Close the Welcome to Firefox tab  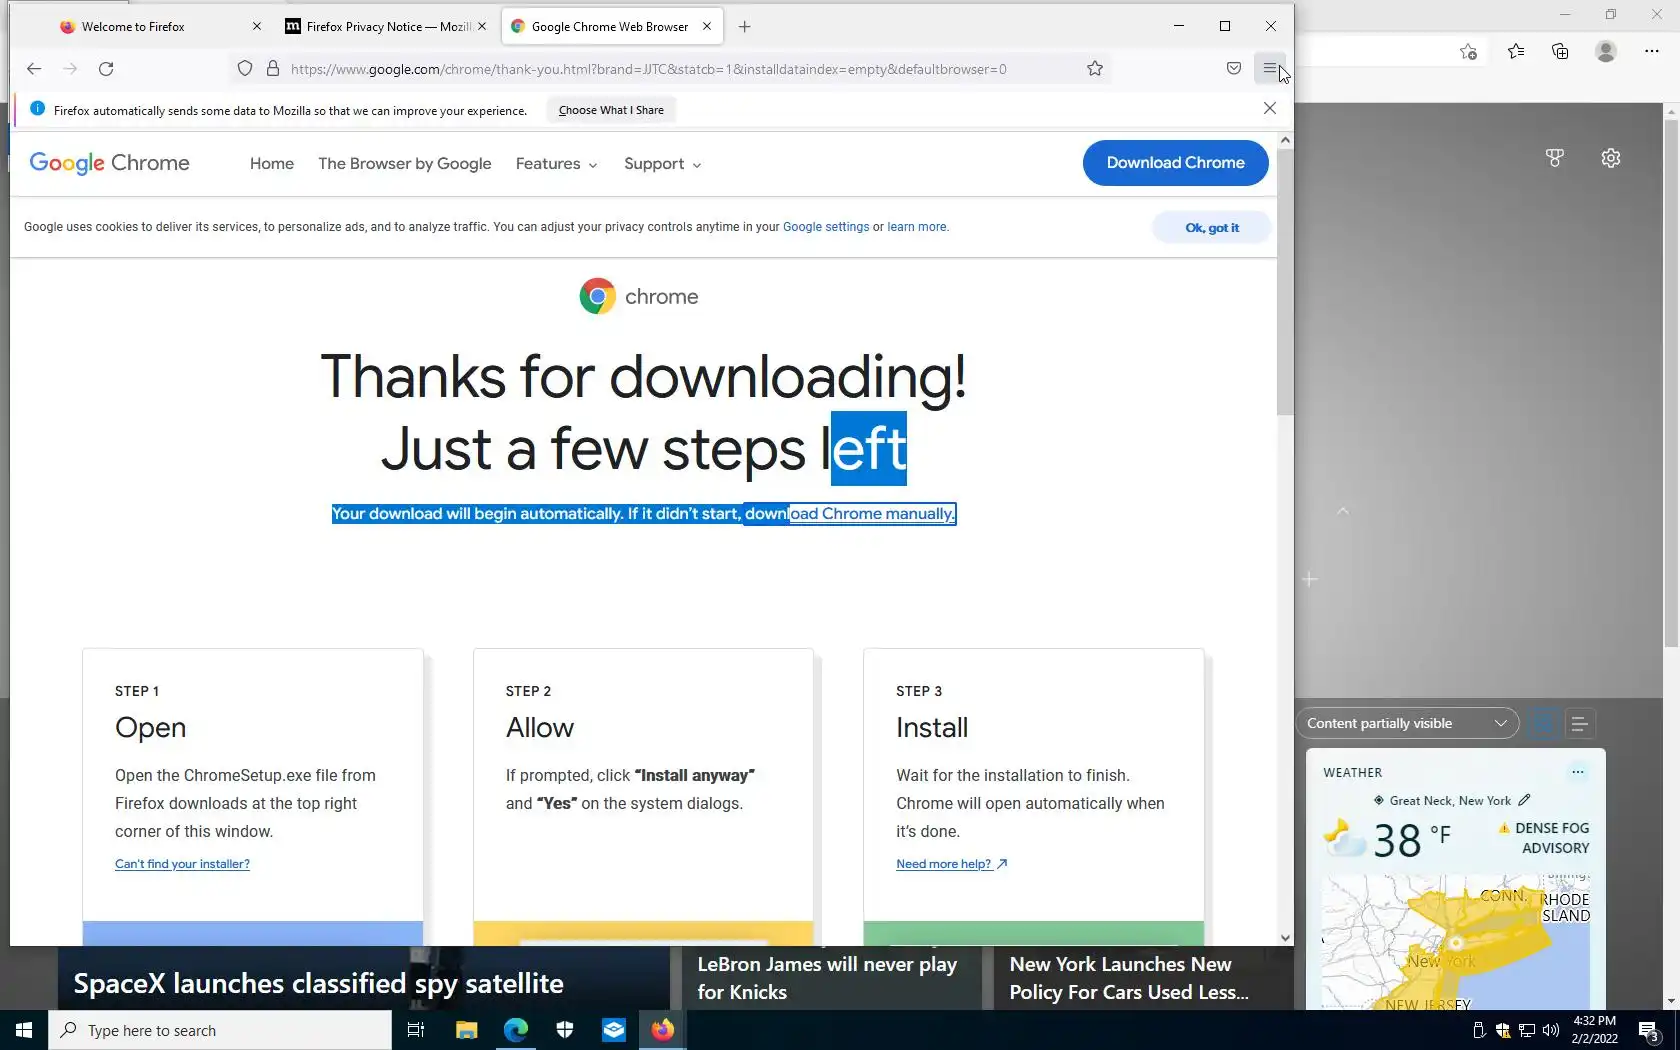[257, 27]
